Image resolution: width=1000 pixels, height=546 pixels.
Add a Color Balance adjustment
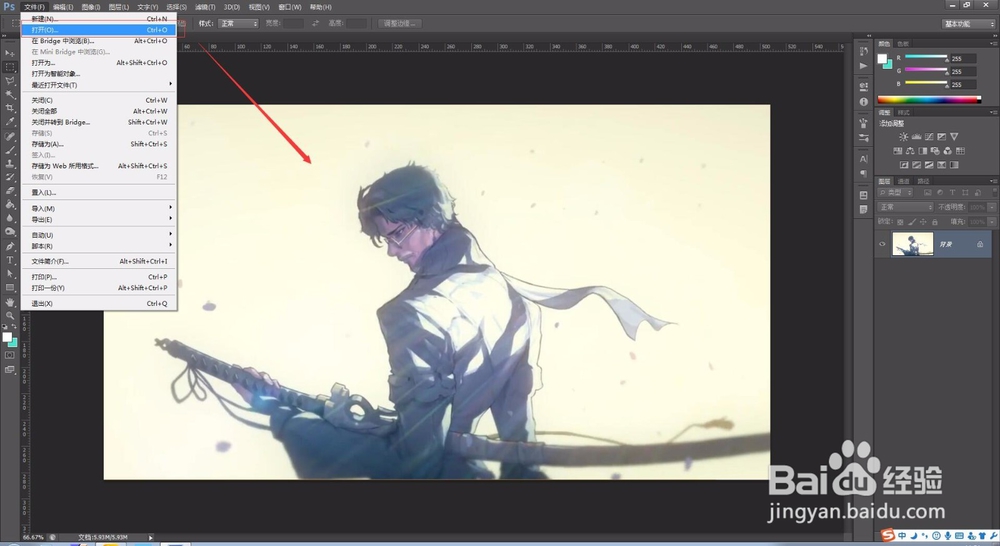[x=910, y=151]
